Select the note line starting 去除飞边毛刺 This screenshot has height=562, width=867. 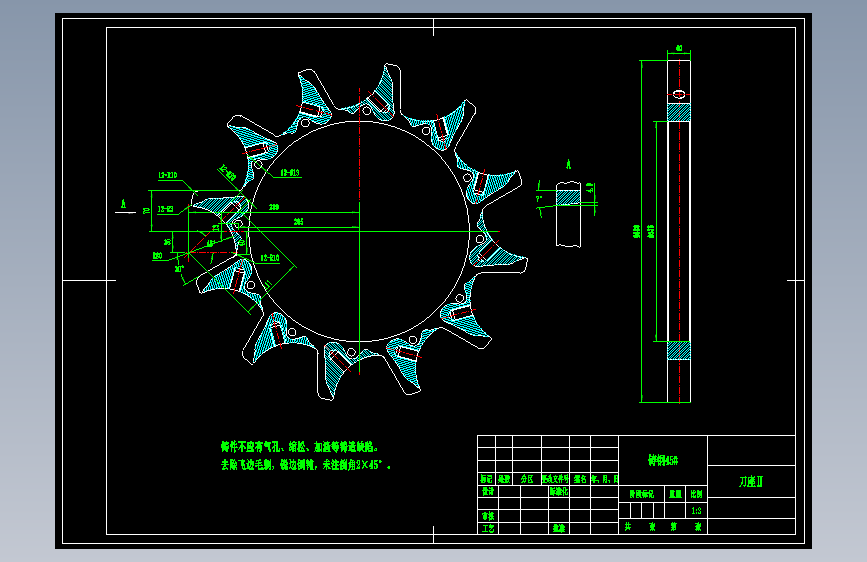306,465
